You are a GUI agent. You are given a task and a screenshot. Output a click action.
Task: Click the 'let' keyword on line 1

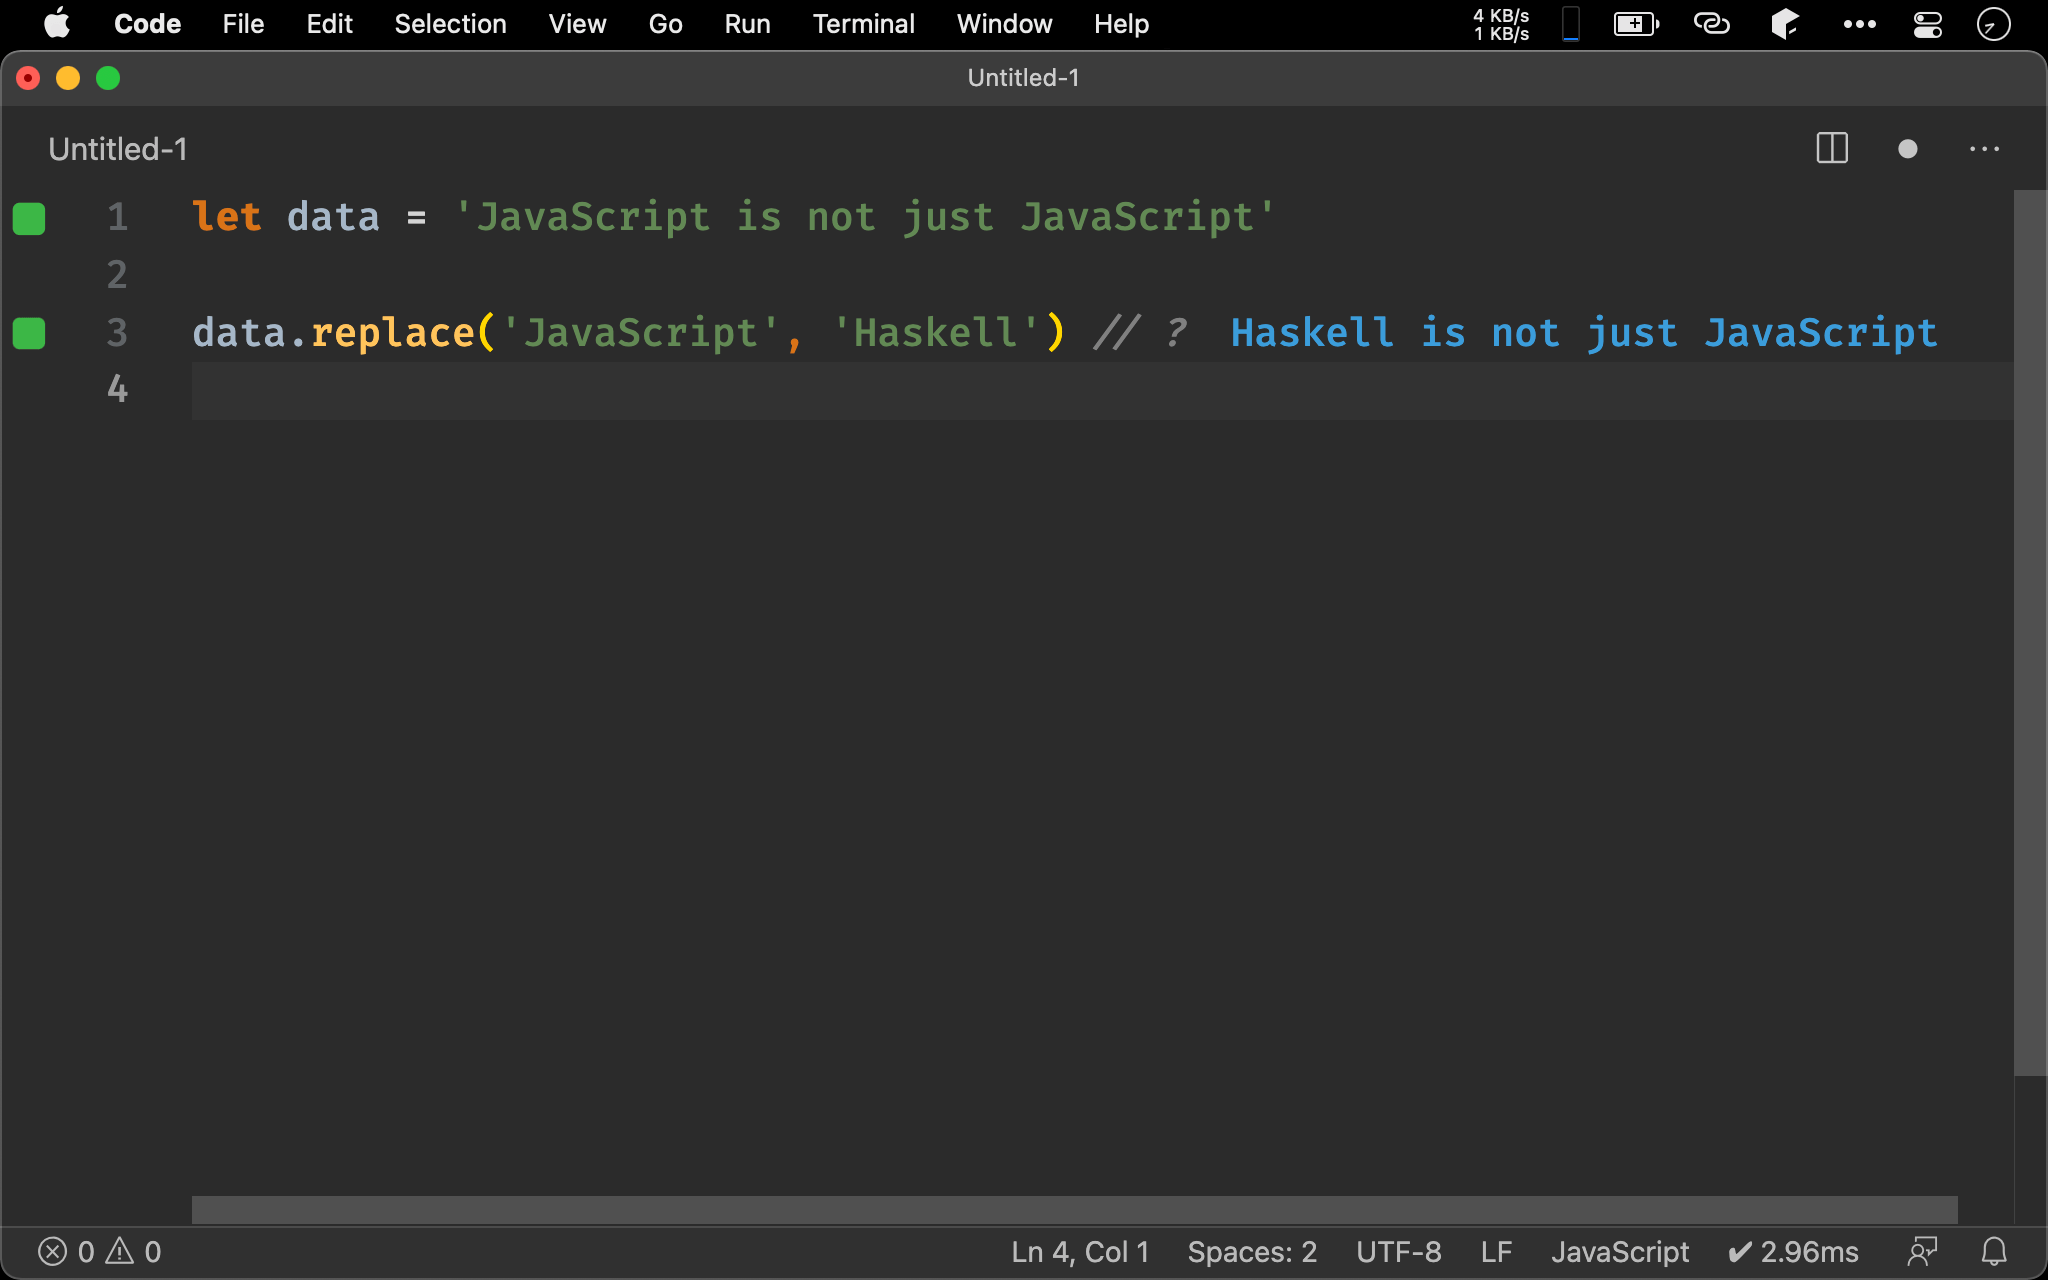coord(227,217)
